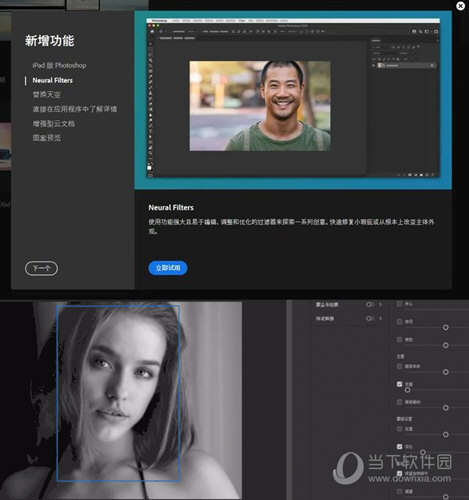Click the Neural Filters heading below the preview
The image size is (469, 500).
point(171,207)
